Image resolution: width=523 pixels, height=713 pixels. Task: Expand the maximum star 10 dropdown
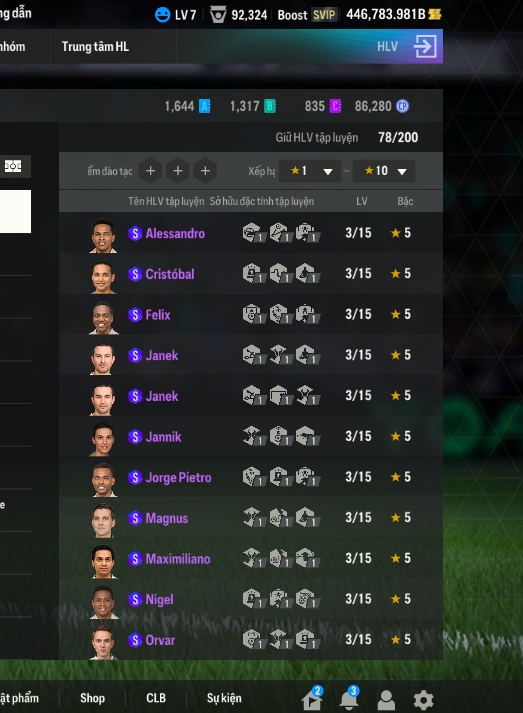pyautogui.click(x=384, y=171)
